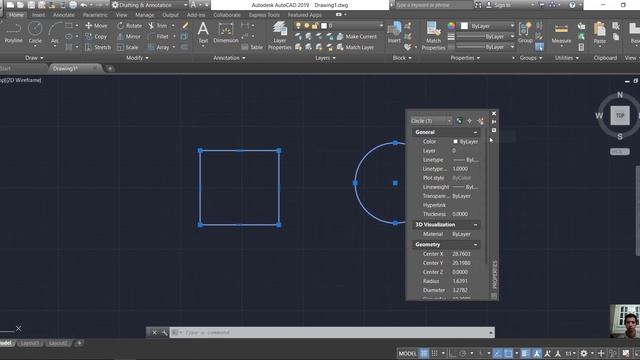Expand the Draw panel dropdown
640x360 pixels.
(34, 58)
